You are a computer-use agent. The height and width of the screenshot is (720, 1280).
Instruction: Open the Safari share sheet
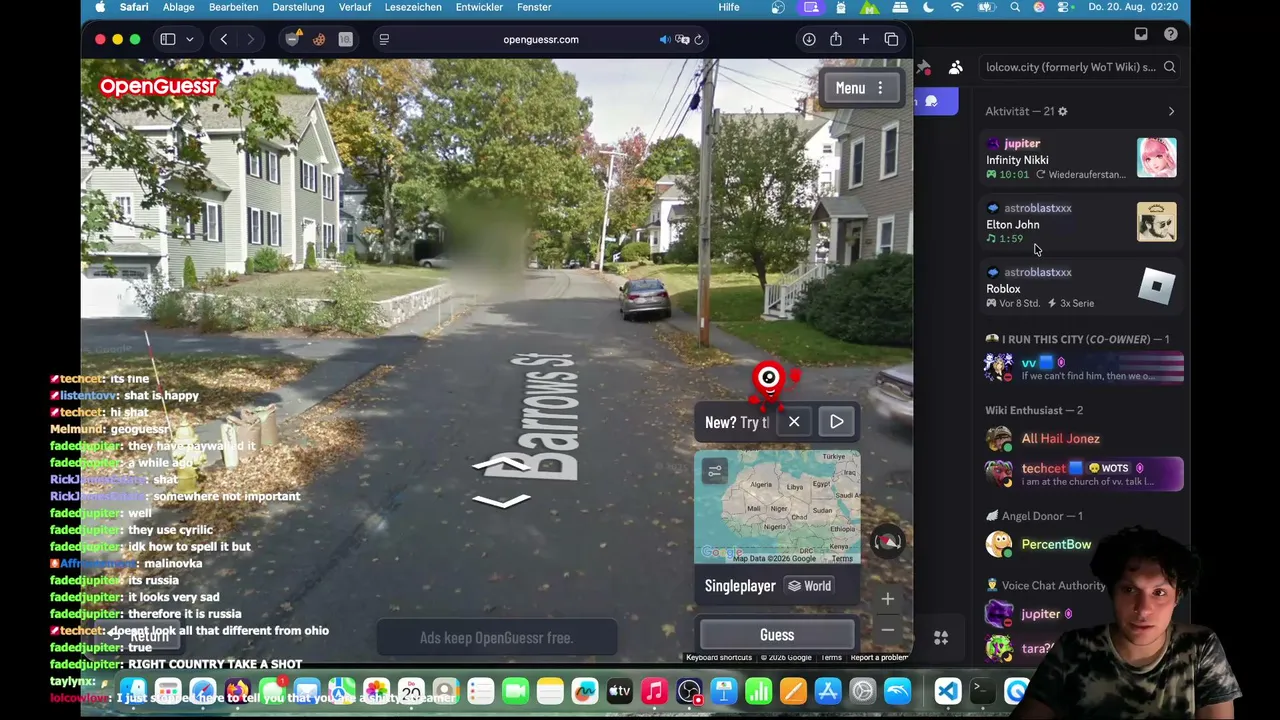point(836,39)
